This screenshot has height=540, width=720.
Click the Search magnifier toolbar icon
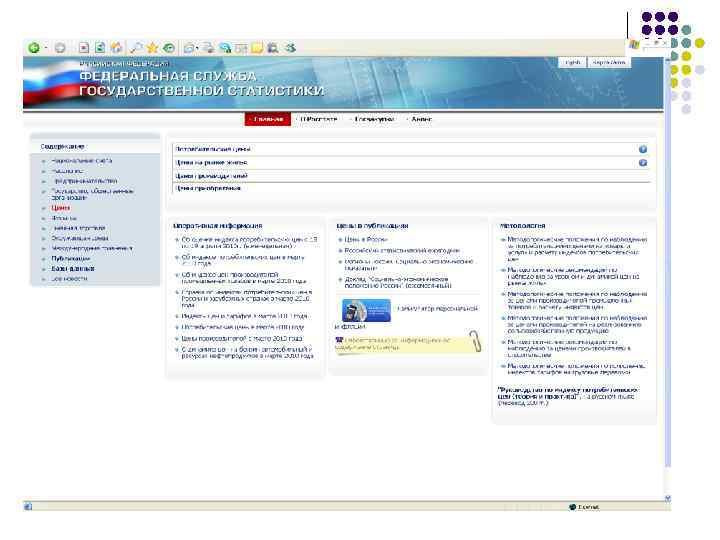click(x=136, y=48)
